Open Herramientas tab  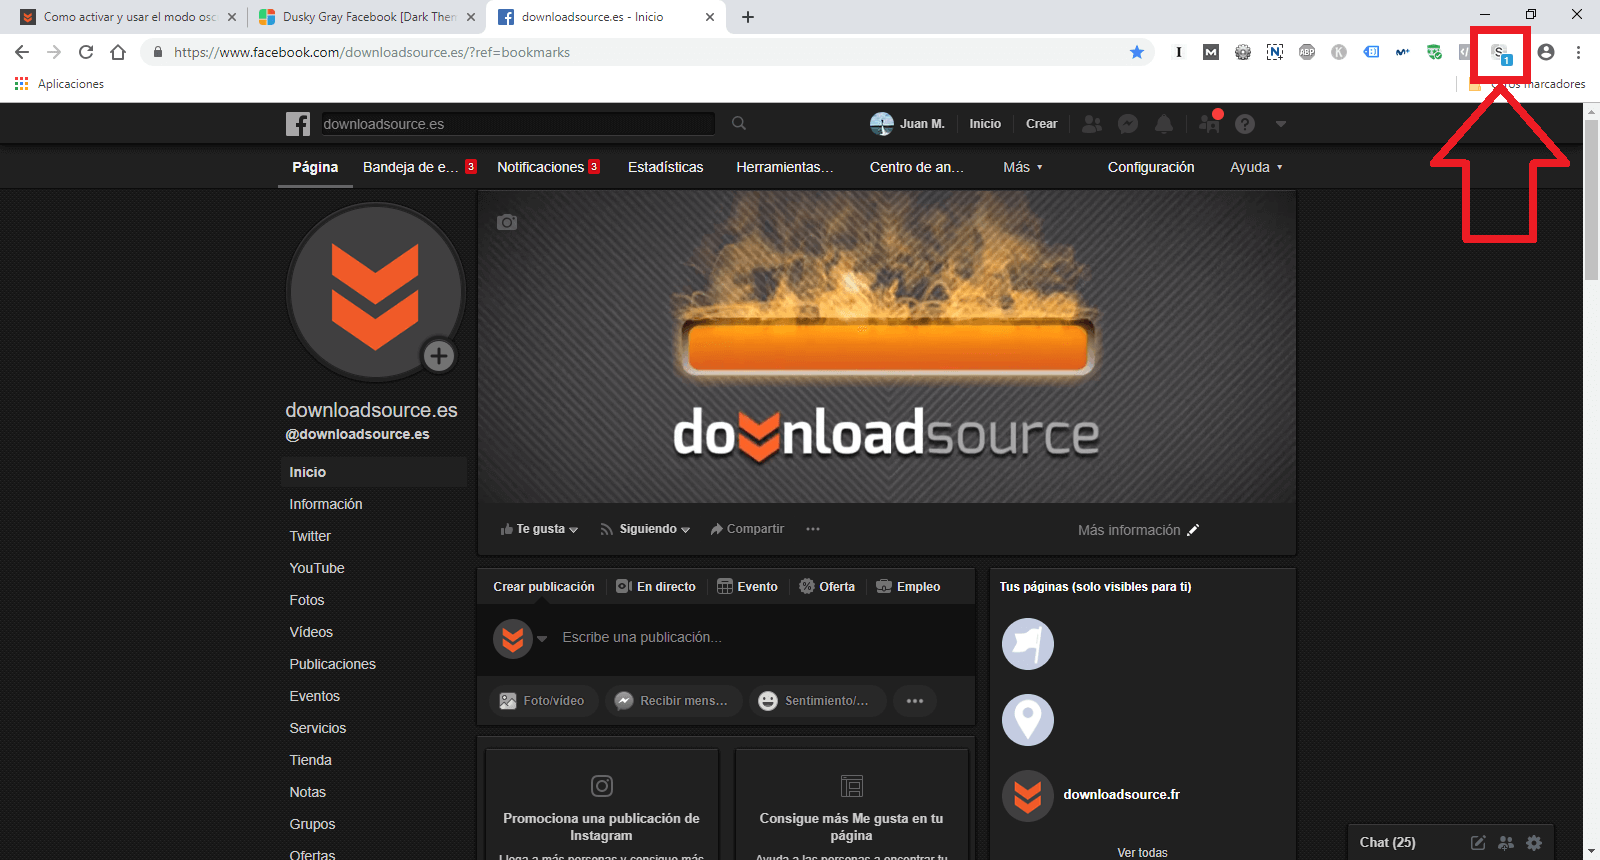point(784,167)
